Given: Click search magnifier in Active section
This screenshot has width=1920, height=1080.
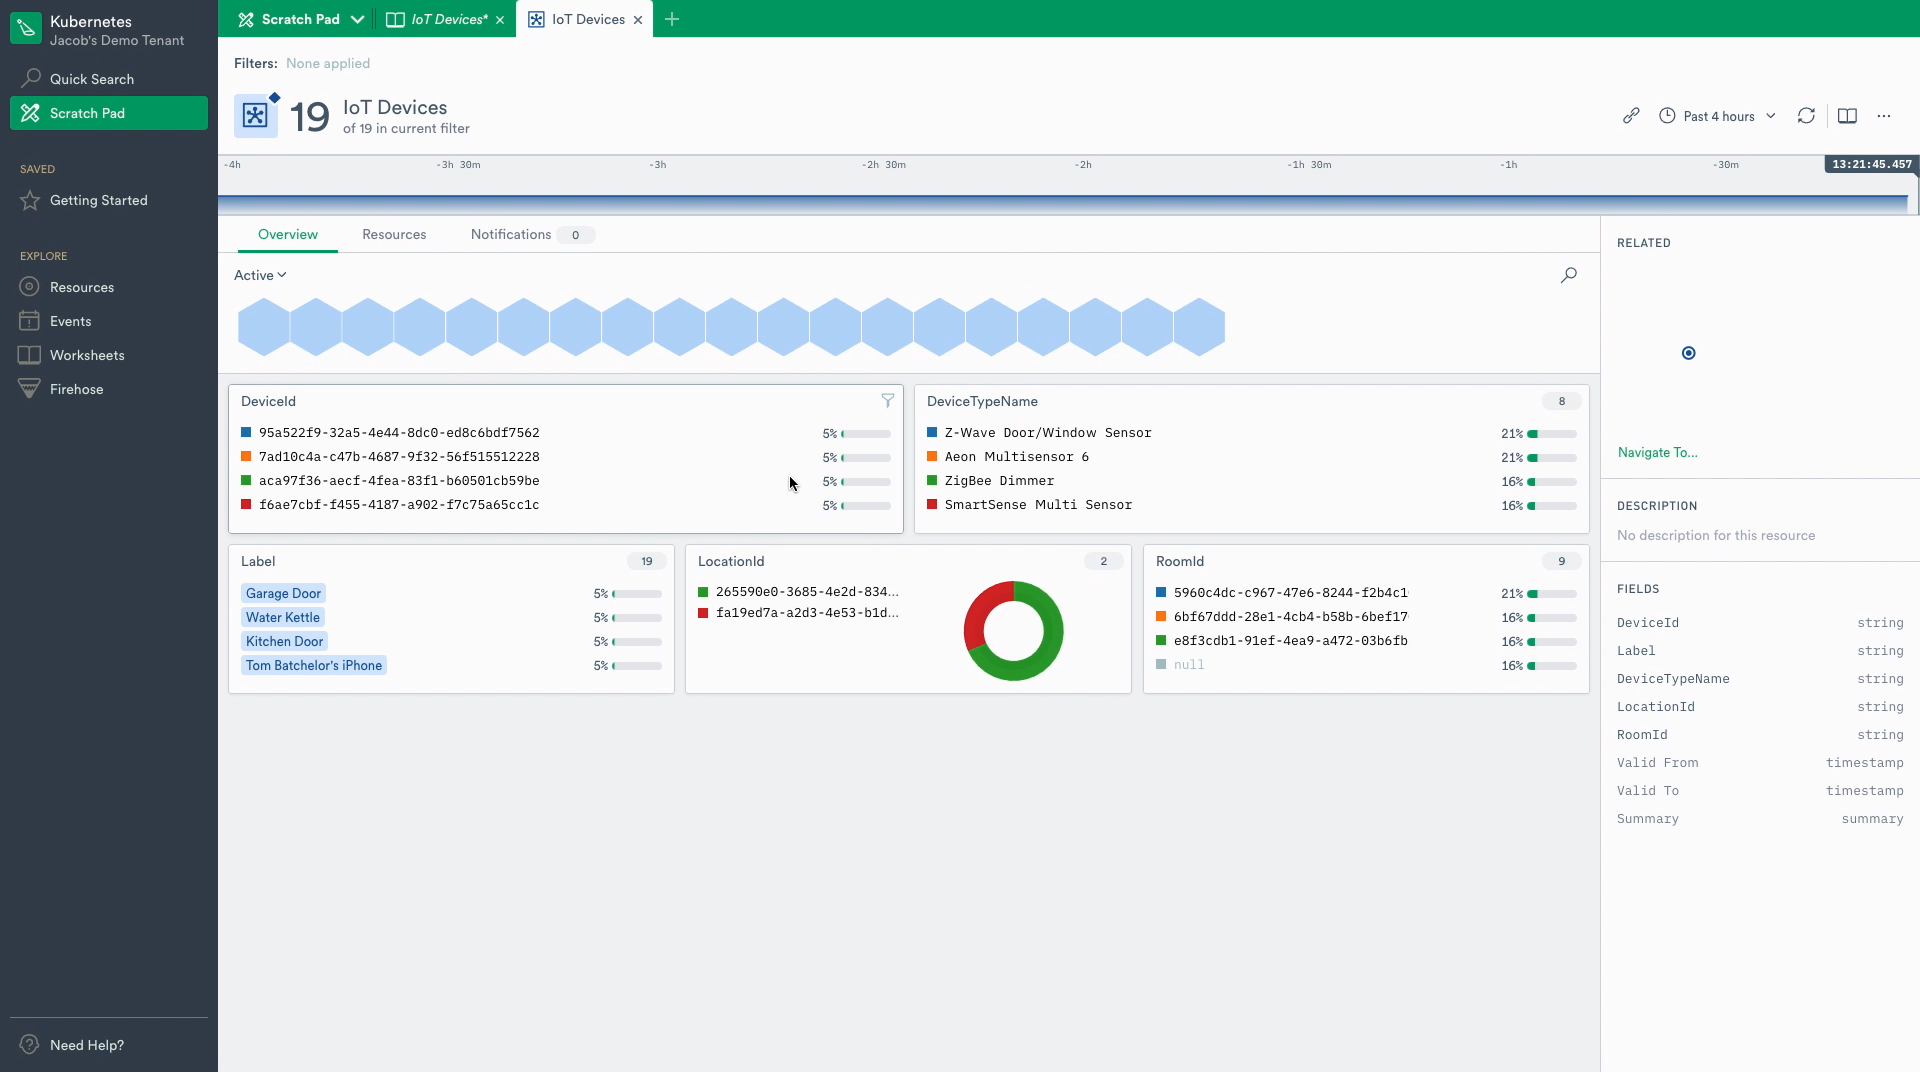Looking at the screenshot, I should click(1569, 275).
